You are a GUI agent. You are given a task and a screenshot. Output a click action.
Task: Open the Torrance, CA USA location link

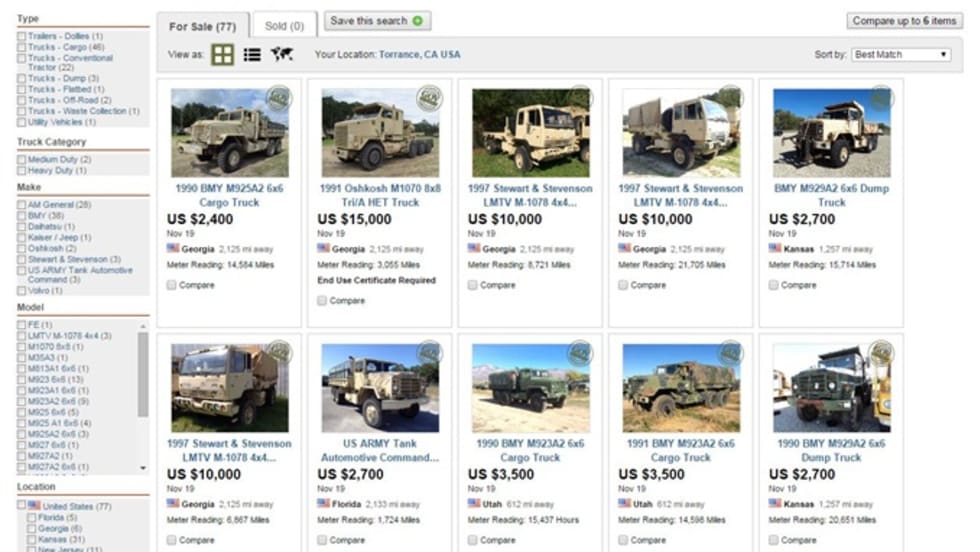click(x=419, y=54)
